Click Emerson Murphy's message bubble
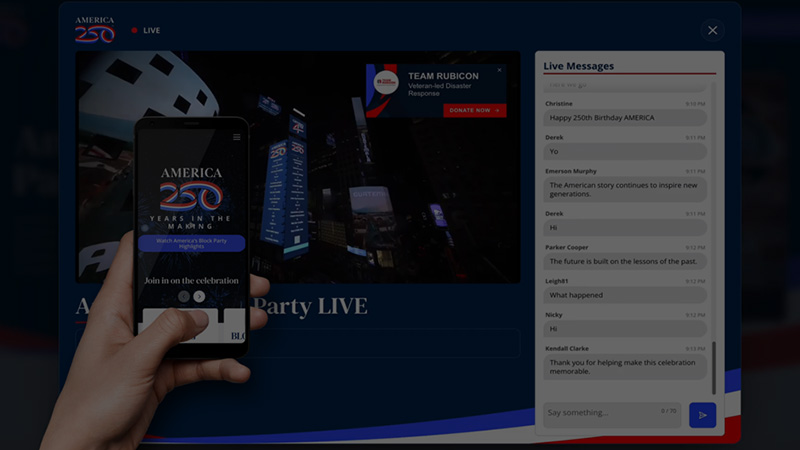 625,189
